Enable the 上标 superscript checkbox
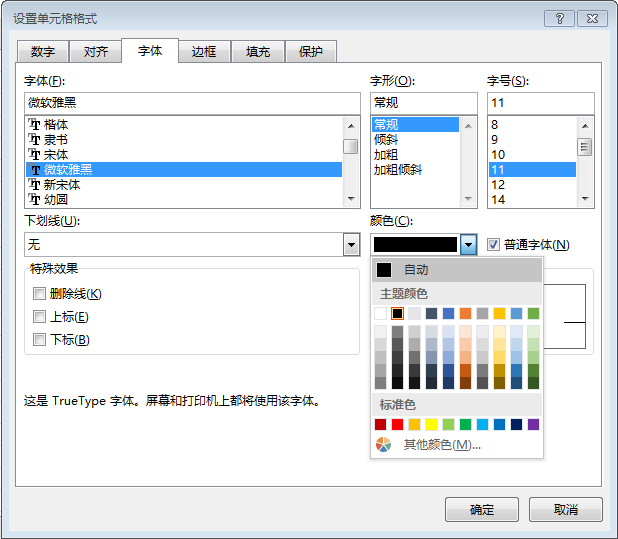Screen dimensions: 618x539 point(39,316)
